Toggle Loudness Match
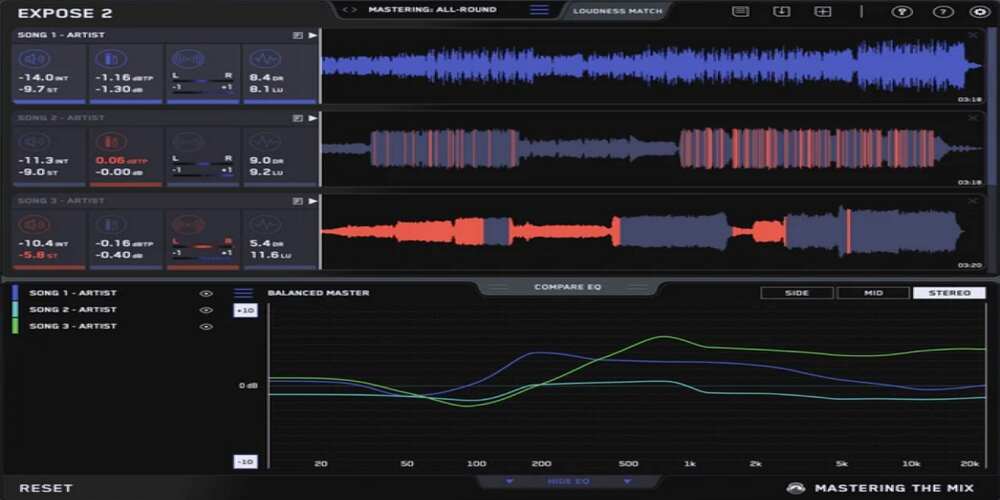The height and width of the screenshot is (500, 1000). (617, 11)
